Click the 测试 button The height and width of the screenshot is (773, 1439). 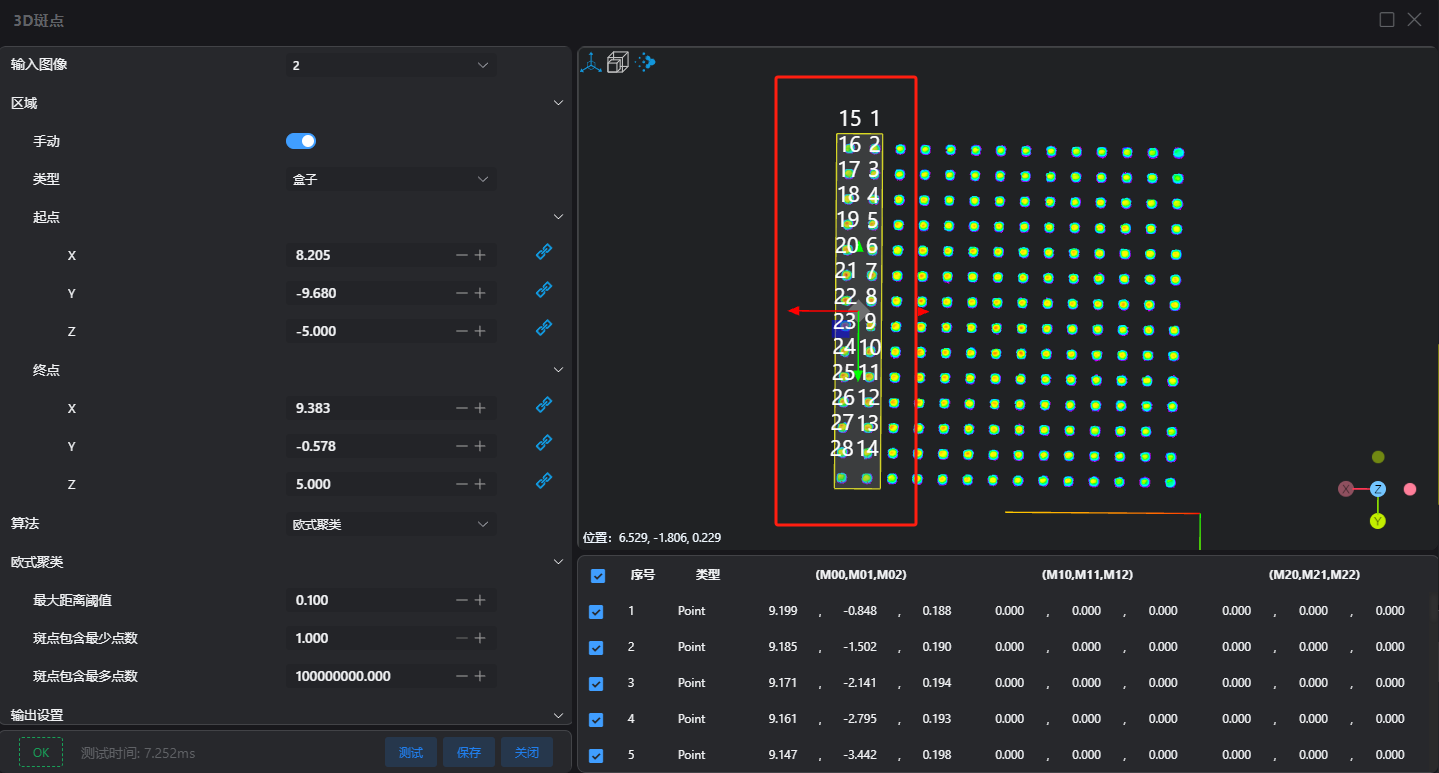(x=411, y=752)
